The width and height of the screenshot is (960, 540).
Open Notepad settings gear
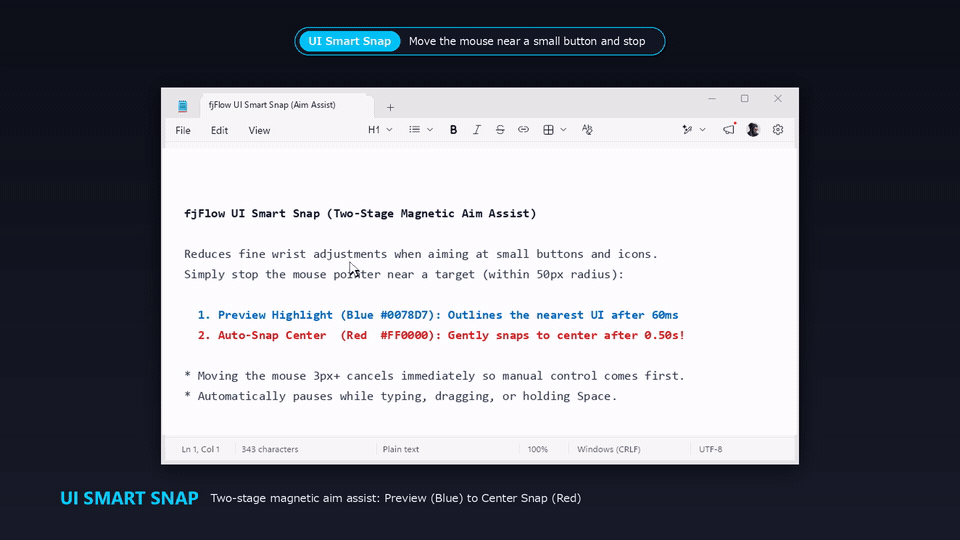coord(778,130)
